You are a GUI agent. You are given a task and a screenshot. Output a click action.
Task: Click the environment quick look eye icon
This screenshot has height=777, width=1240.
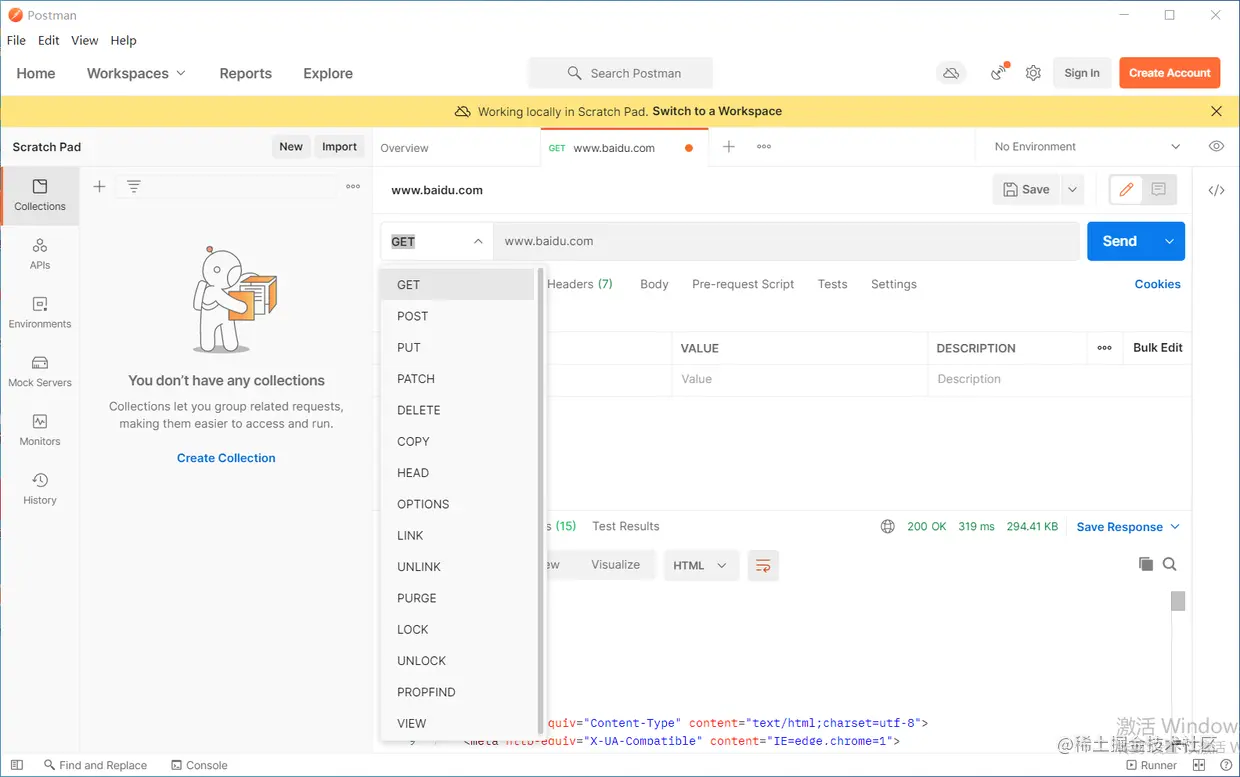1216,146
